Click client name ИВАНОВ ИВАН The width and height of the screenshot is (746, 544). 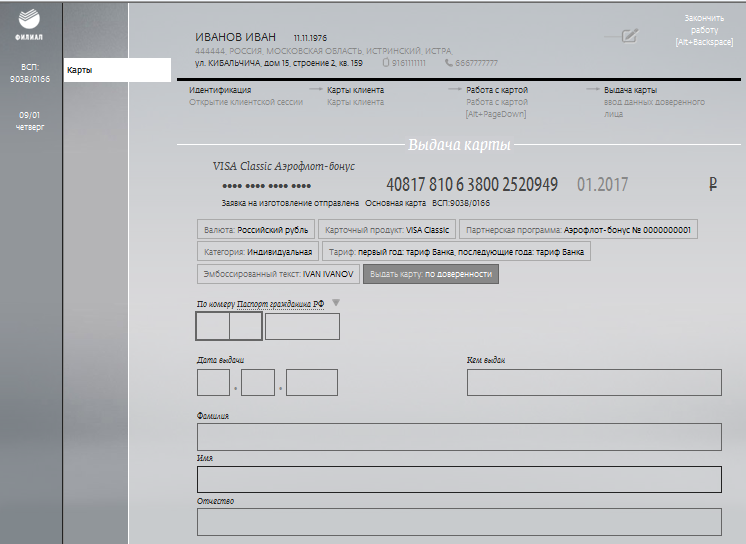point(236,37)
